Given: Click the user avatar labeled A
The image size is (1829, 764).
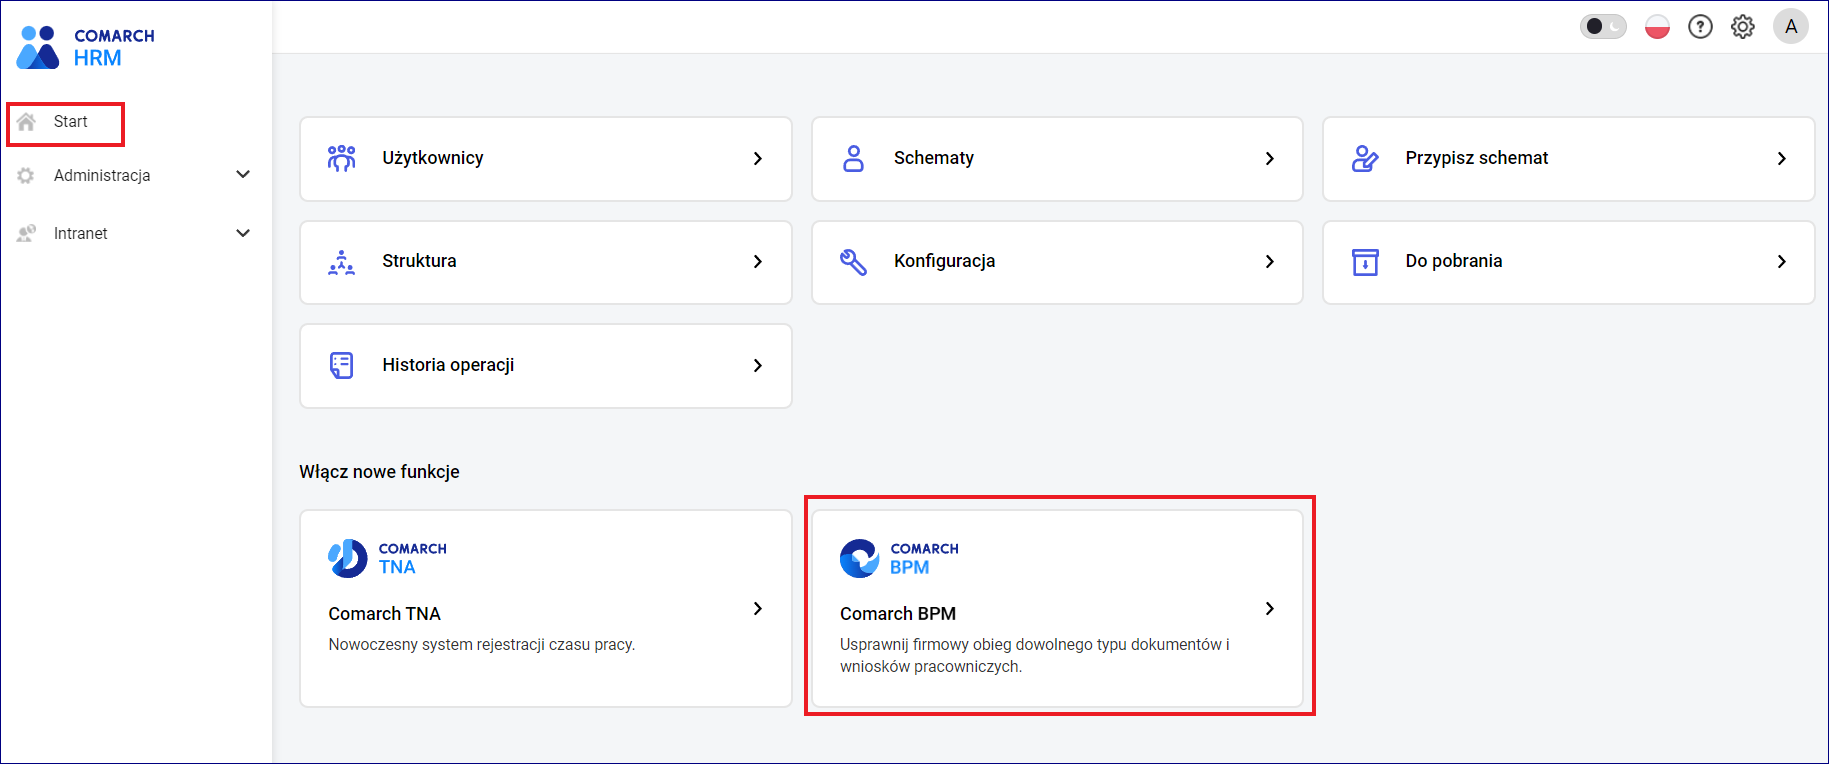Looking at the screenshot, I should (x=1790, y=27).
